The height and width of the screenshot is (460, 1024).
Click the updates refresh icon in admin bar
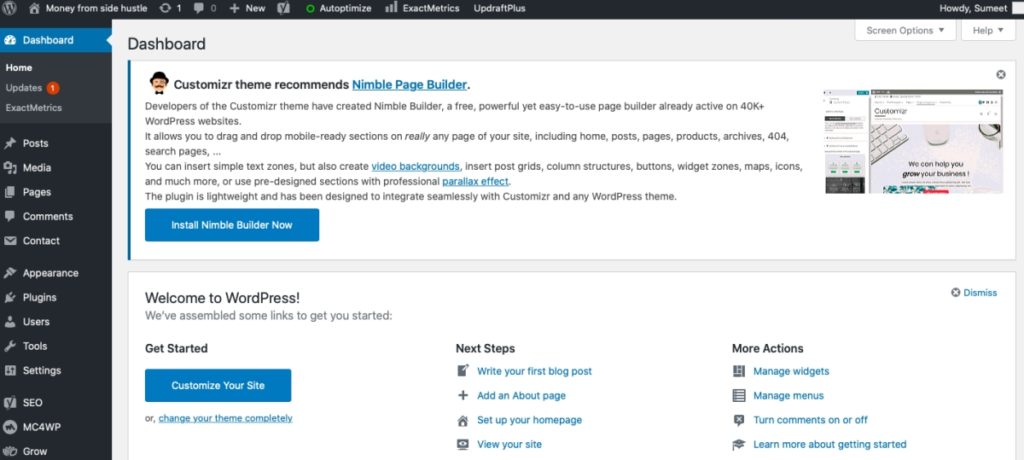pos(166,8)
